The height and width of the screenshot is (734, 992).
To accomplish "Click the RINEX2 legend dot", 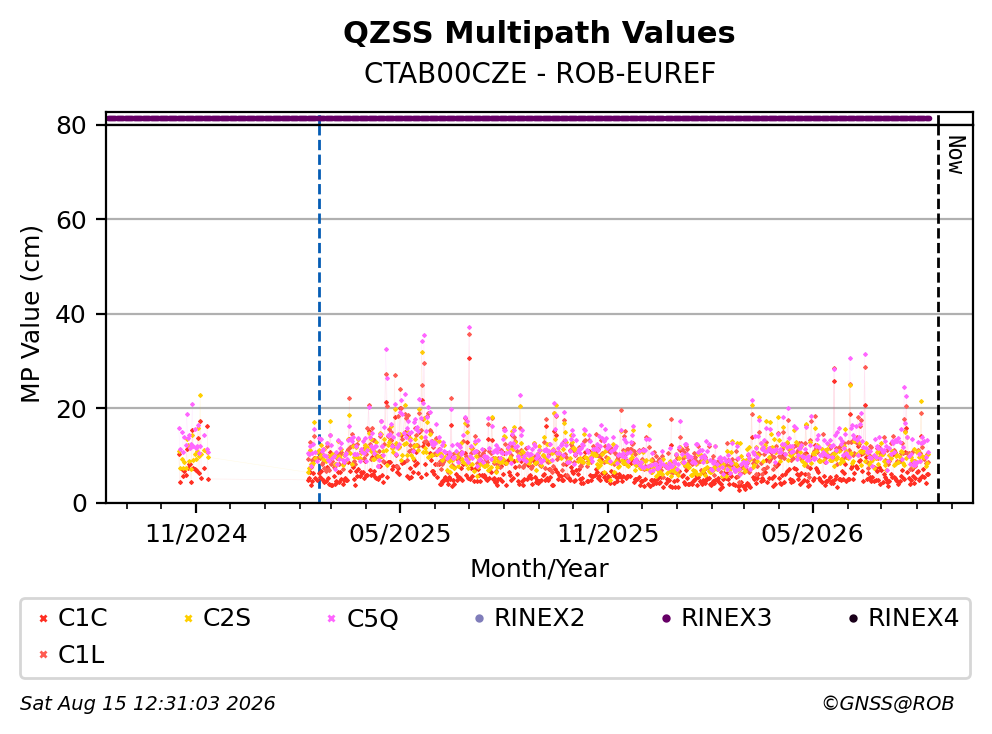I will (479, 618).
